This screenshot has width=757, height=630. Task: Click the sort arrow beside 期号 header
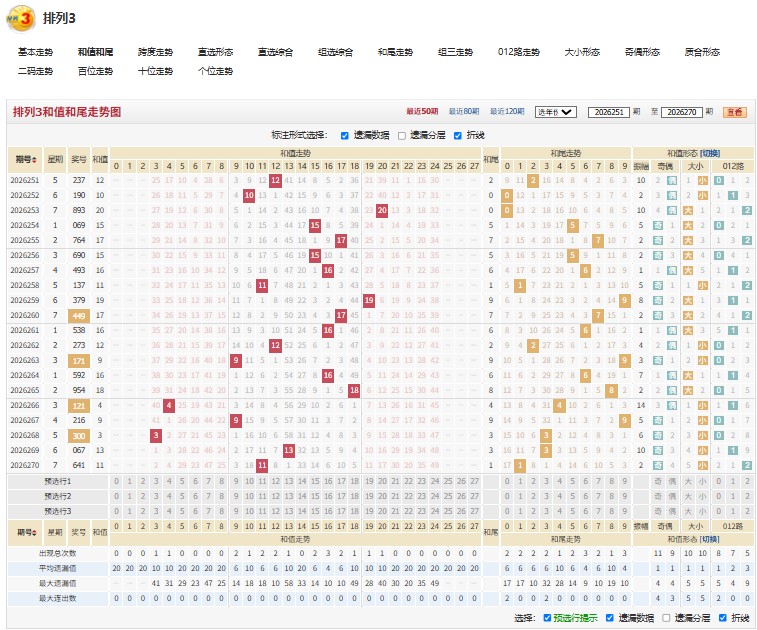click(x=34, y=159)
